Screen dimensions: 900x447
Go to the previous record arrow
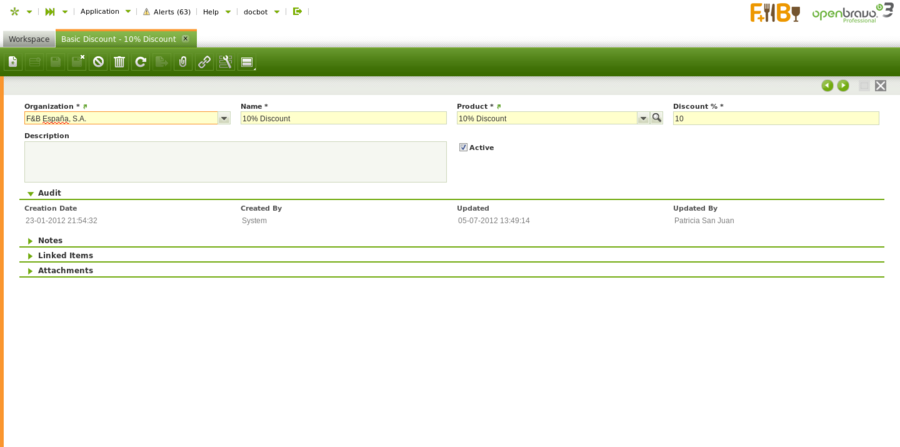coord(827,86)
